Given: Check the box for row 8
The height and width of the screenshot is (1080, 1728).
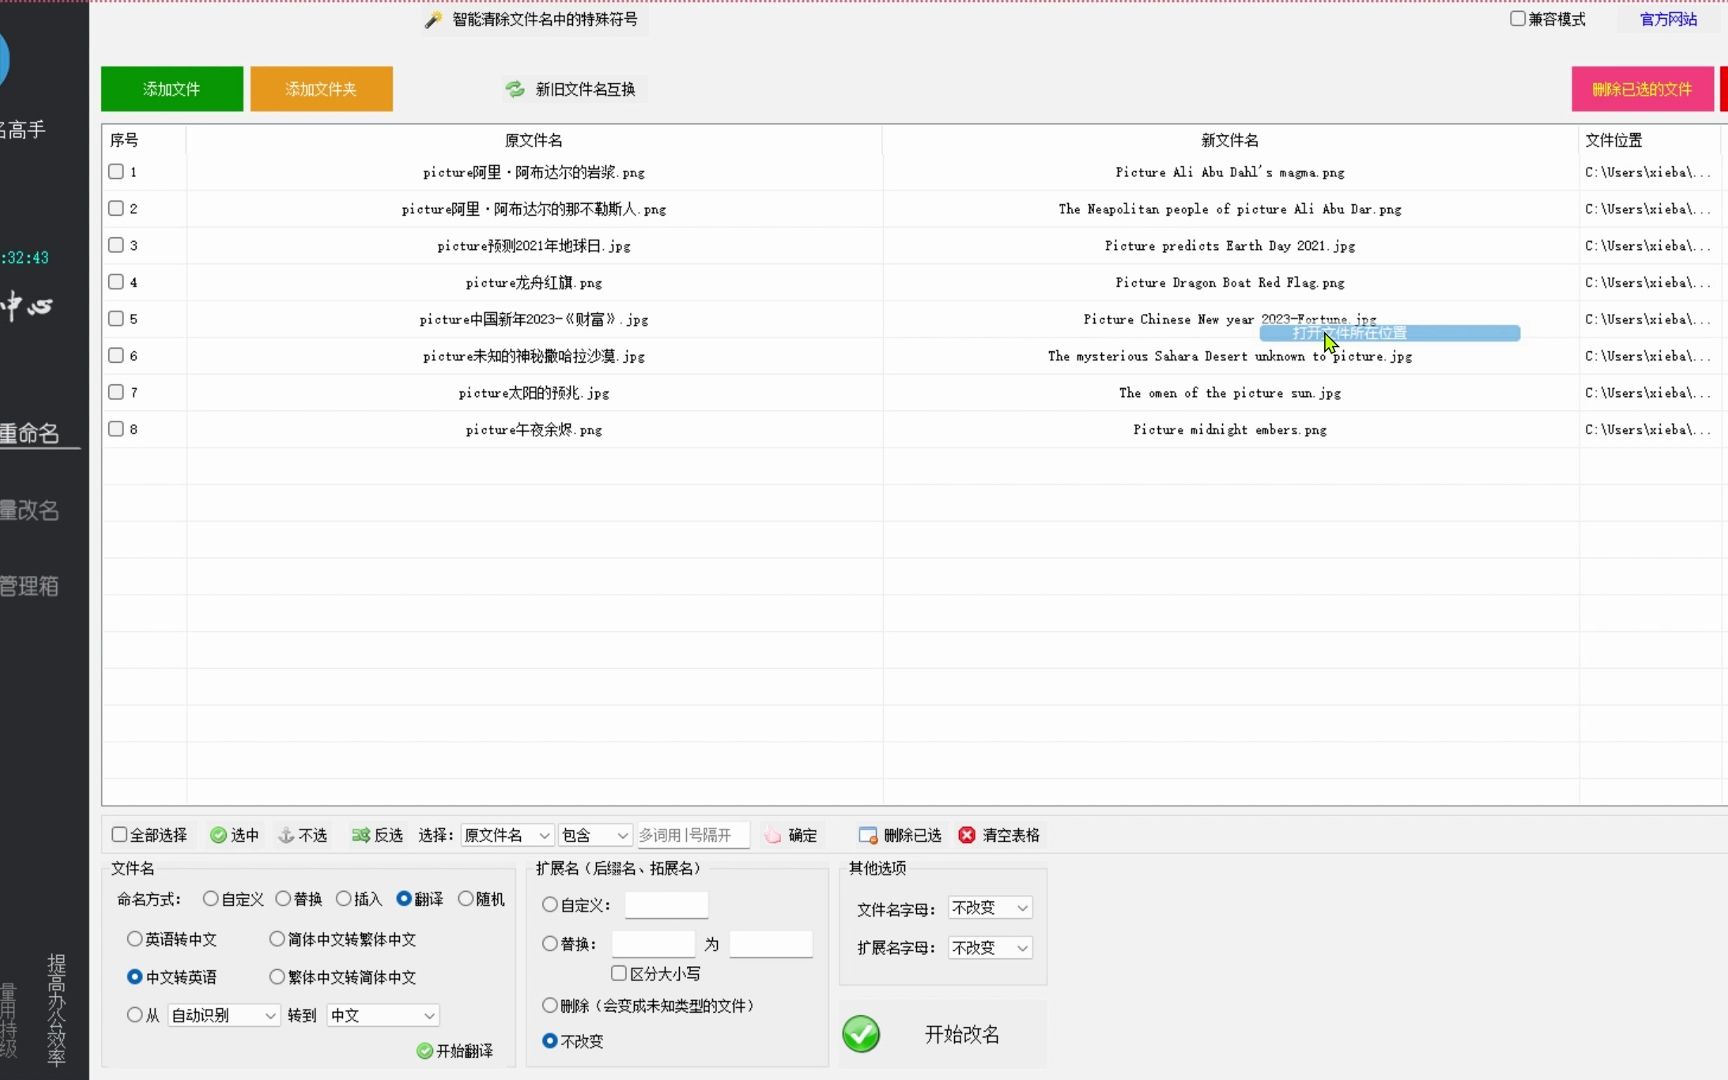Looking at the screenshot, I should [x=116, y=429].
